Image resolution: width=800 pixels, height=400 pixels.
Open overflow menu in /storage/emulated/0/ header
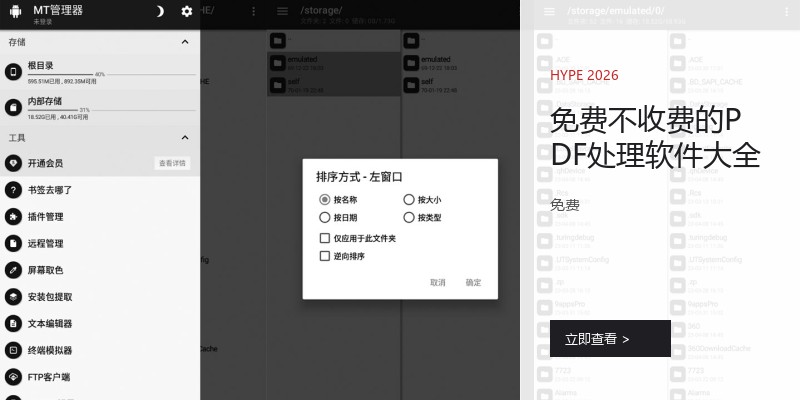coord(786,11)
